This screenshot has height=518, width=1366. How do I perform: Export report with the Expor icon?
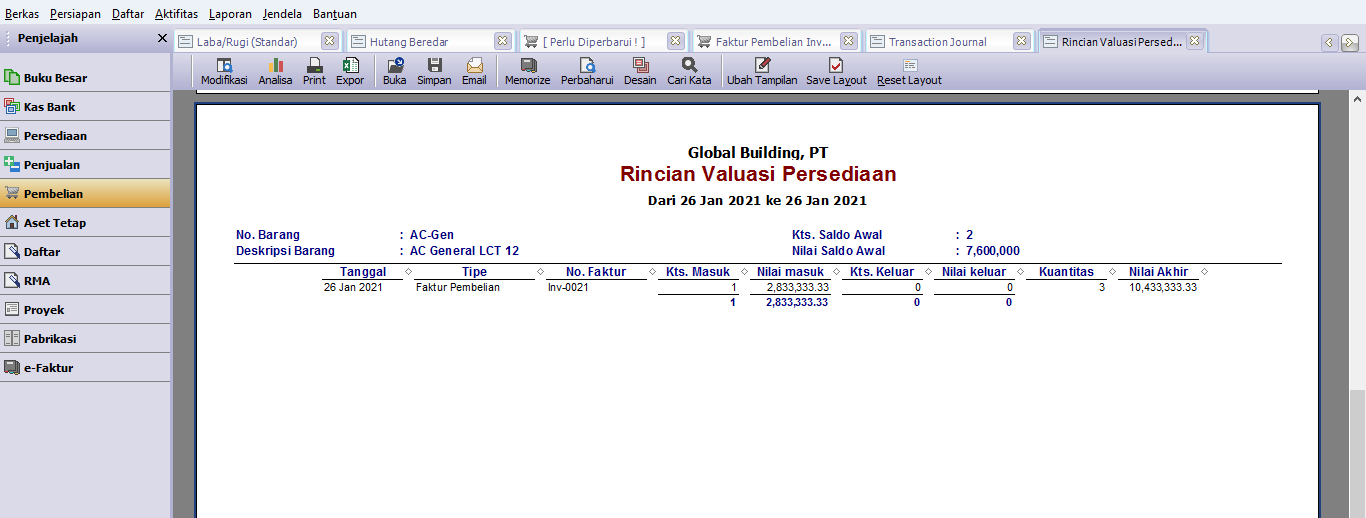[350, 71]
